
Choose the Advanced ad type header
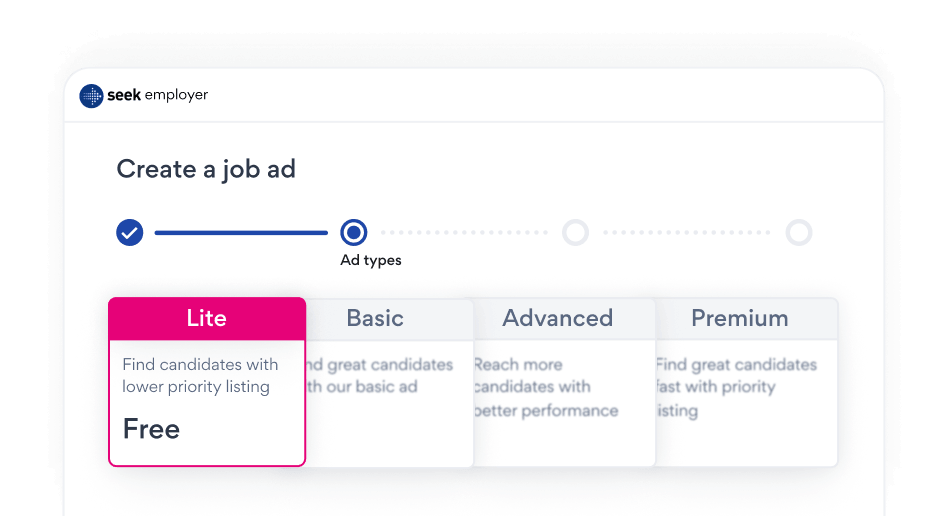click(557, 319)
